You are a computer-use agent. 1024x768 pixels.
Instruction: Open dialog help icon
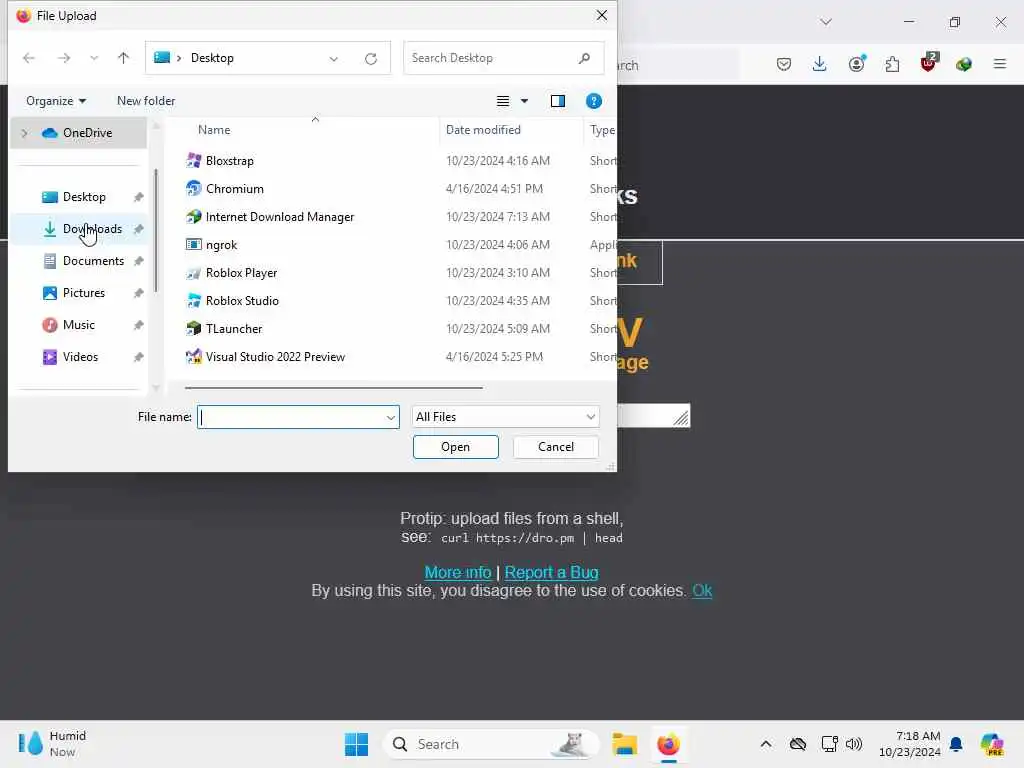[x=594, y=101]
